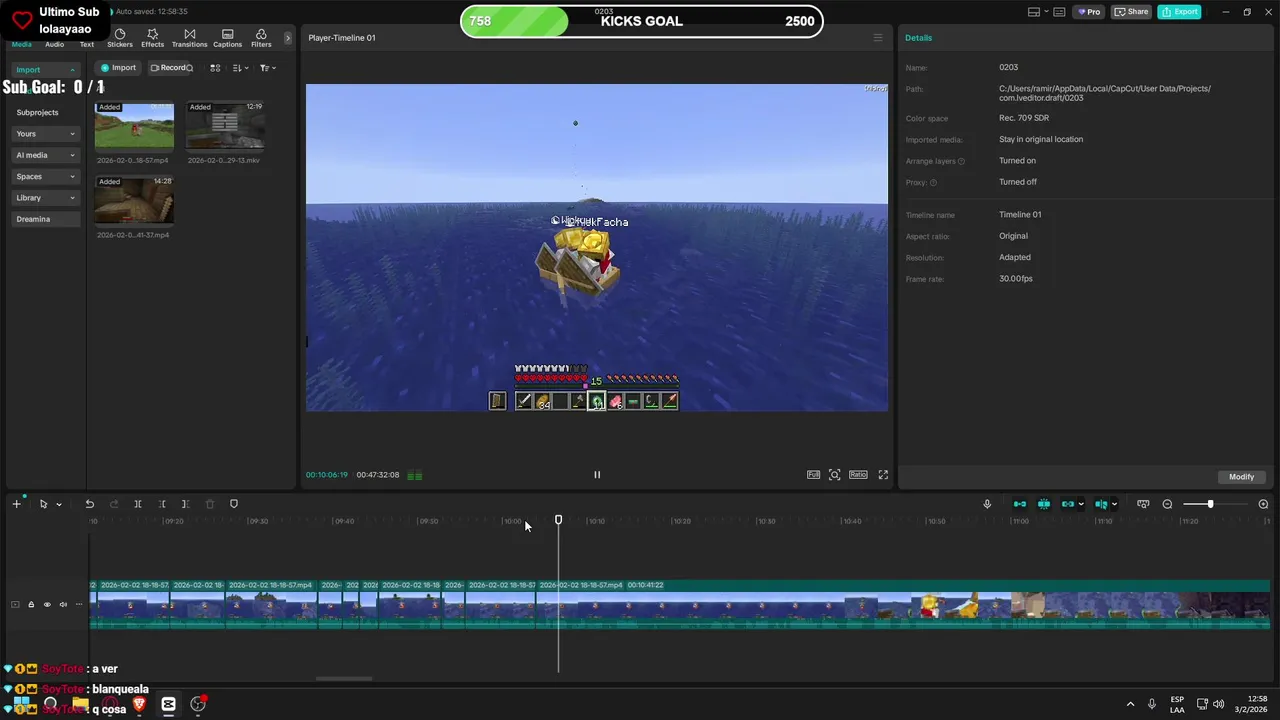The height and width of the screenshot is (720, 1280).
Task: Add a marker with shield icon
Action: tap(234, 504)
